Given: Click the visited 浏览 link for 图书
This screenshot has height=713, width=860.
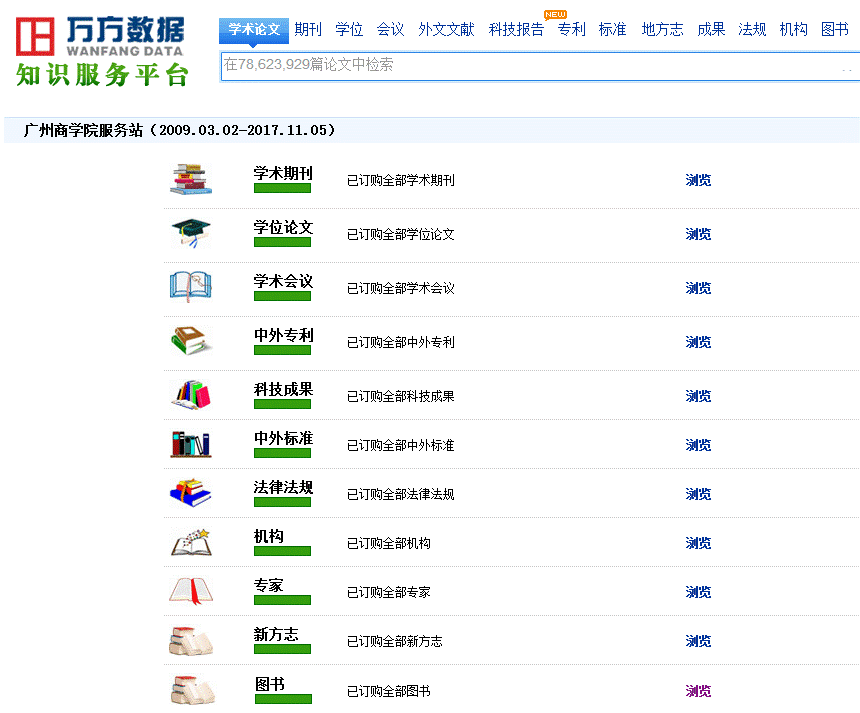Looking at the screenshot, I should tap(698, 691).
